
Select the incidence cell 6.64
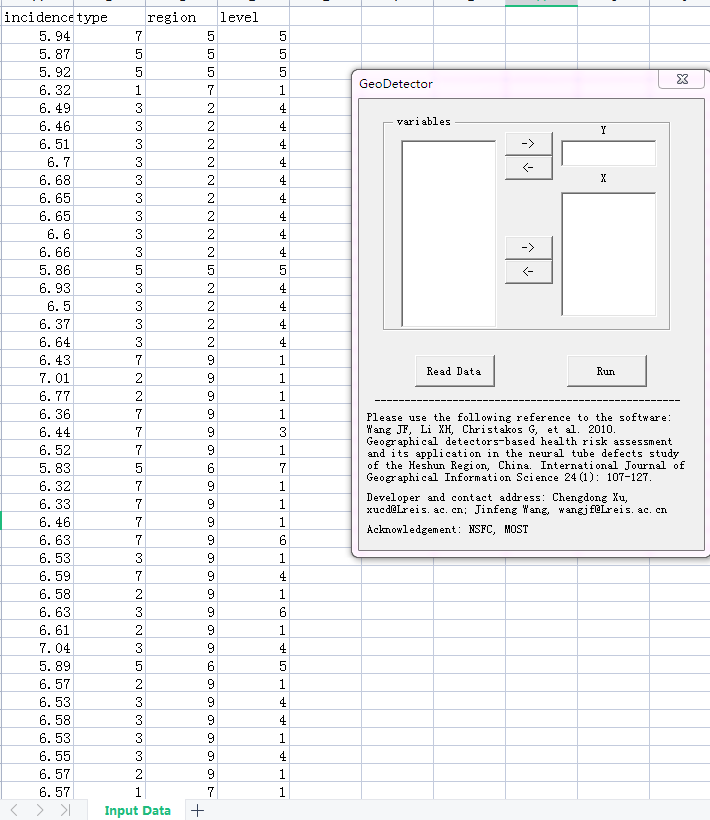[x=38, y=341]
